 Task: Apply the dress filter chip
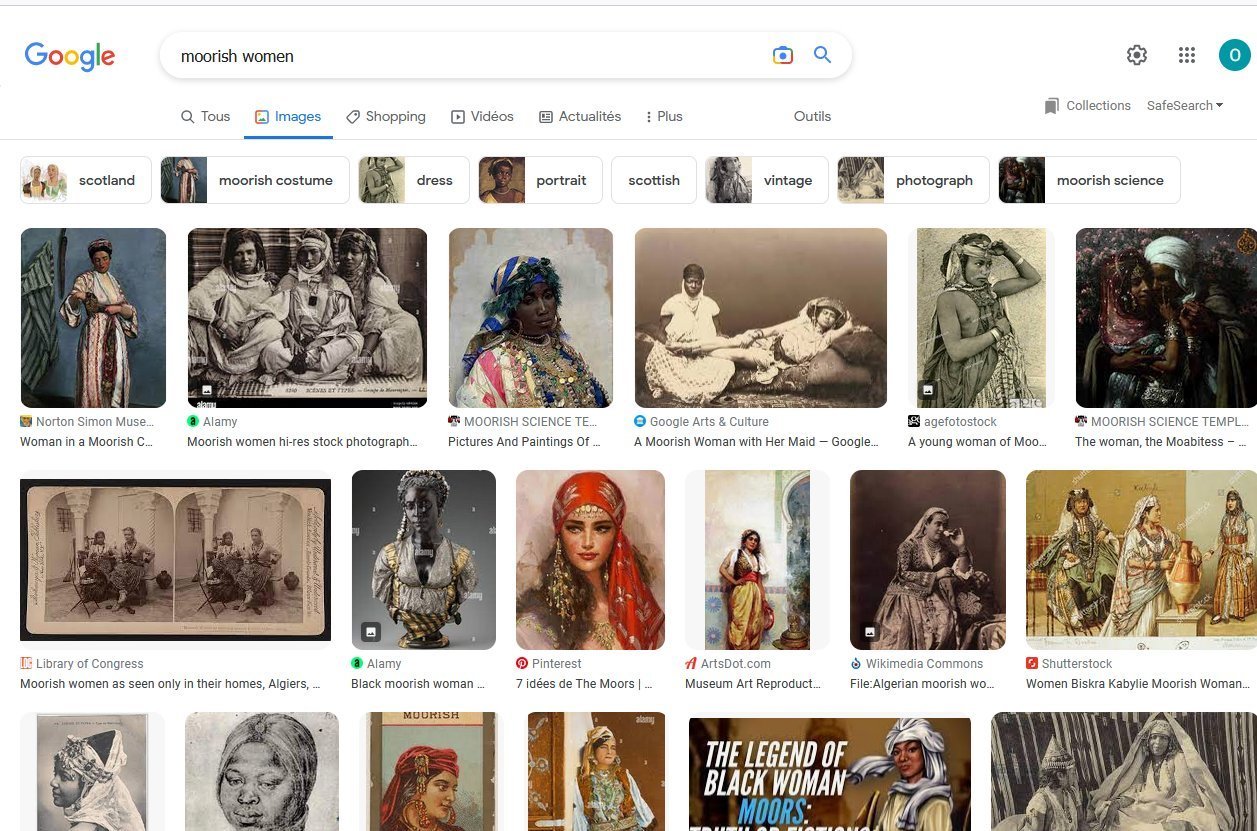click(414, 180)
